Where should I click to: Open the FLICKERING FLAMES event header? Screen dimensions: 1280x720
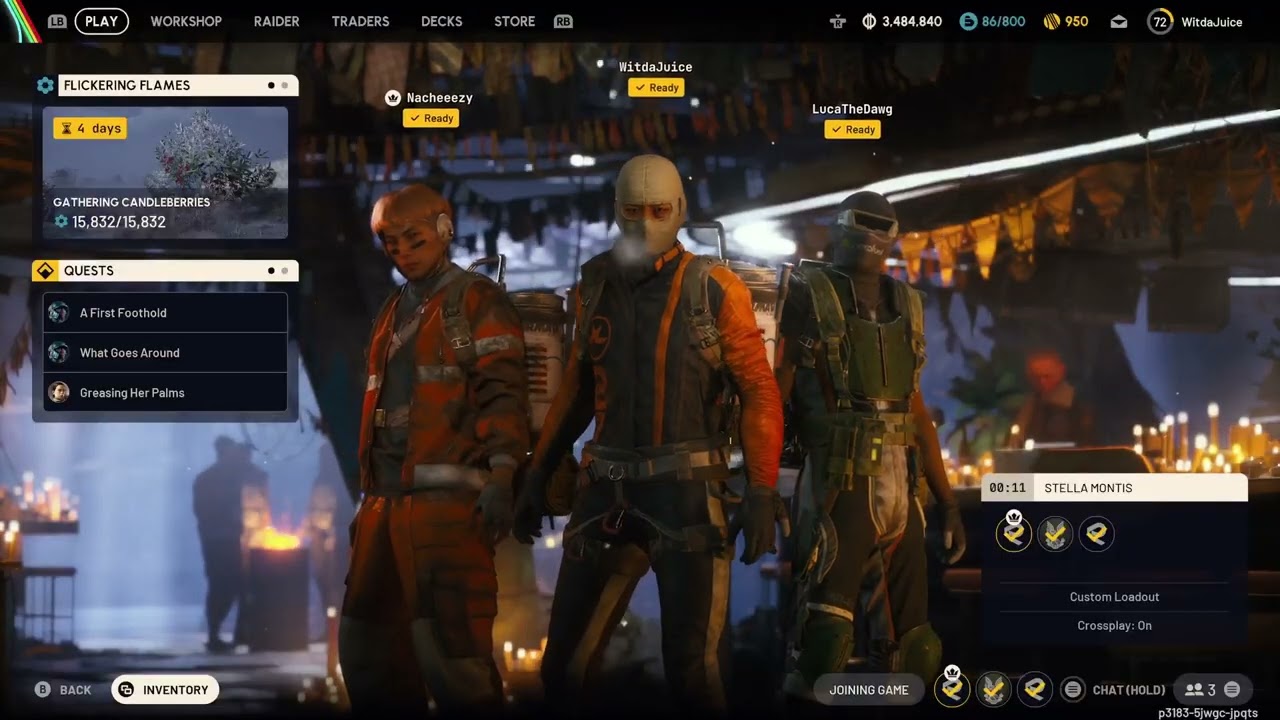coord(178,85)
